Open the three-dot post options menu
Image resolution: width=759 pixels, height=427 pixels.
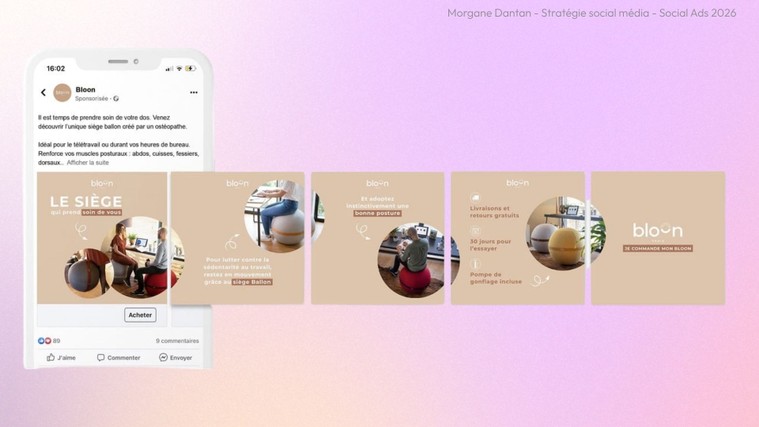[x=194, y=92]
